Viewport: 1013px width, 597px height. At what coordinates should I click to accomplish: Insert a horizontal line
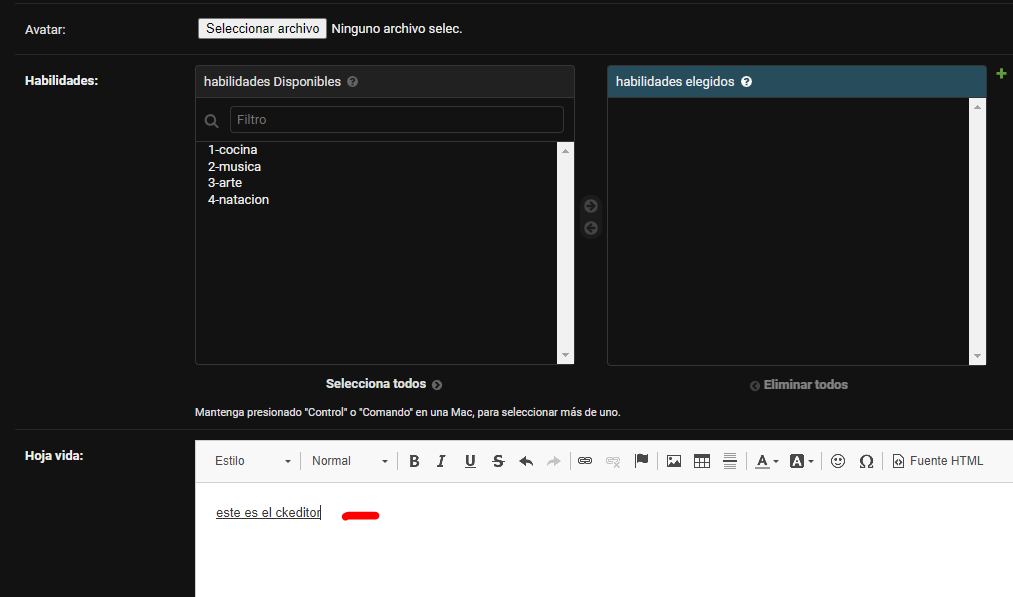point(730,461)
